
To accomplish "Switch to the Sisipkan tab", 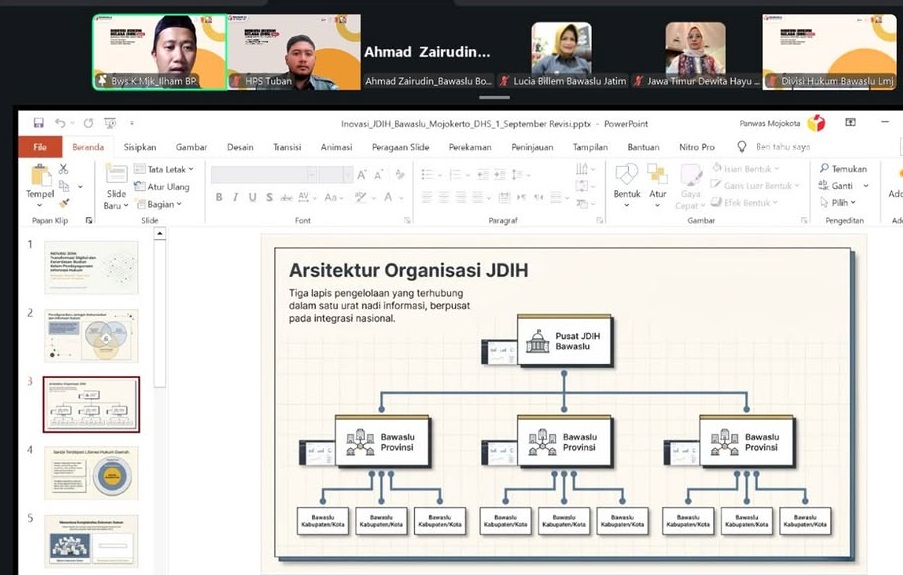I will [x=140, y=147].
